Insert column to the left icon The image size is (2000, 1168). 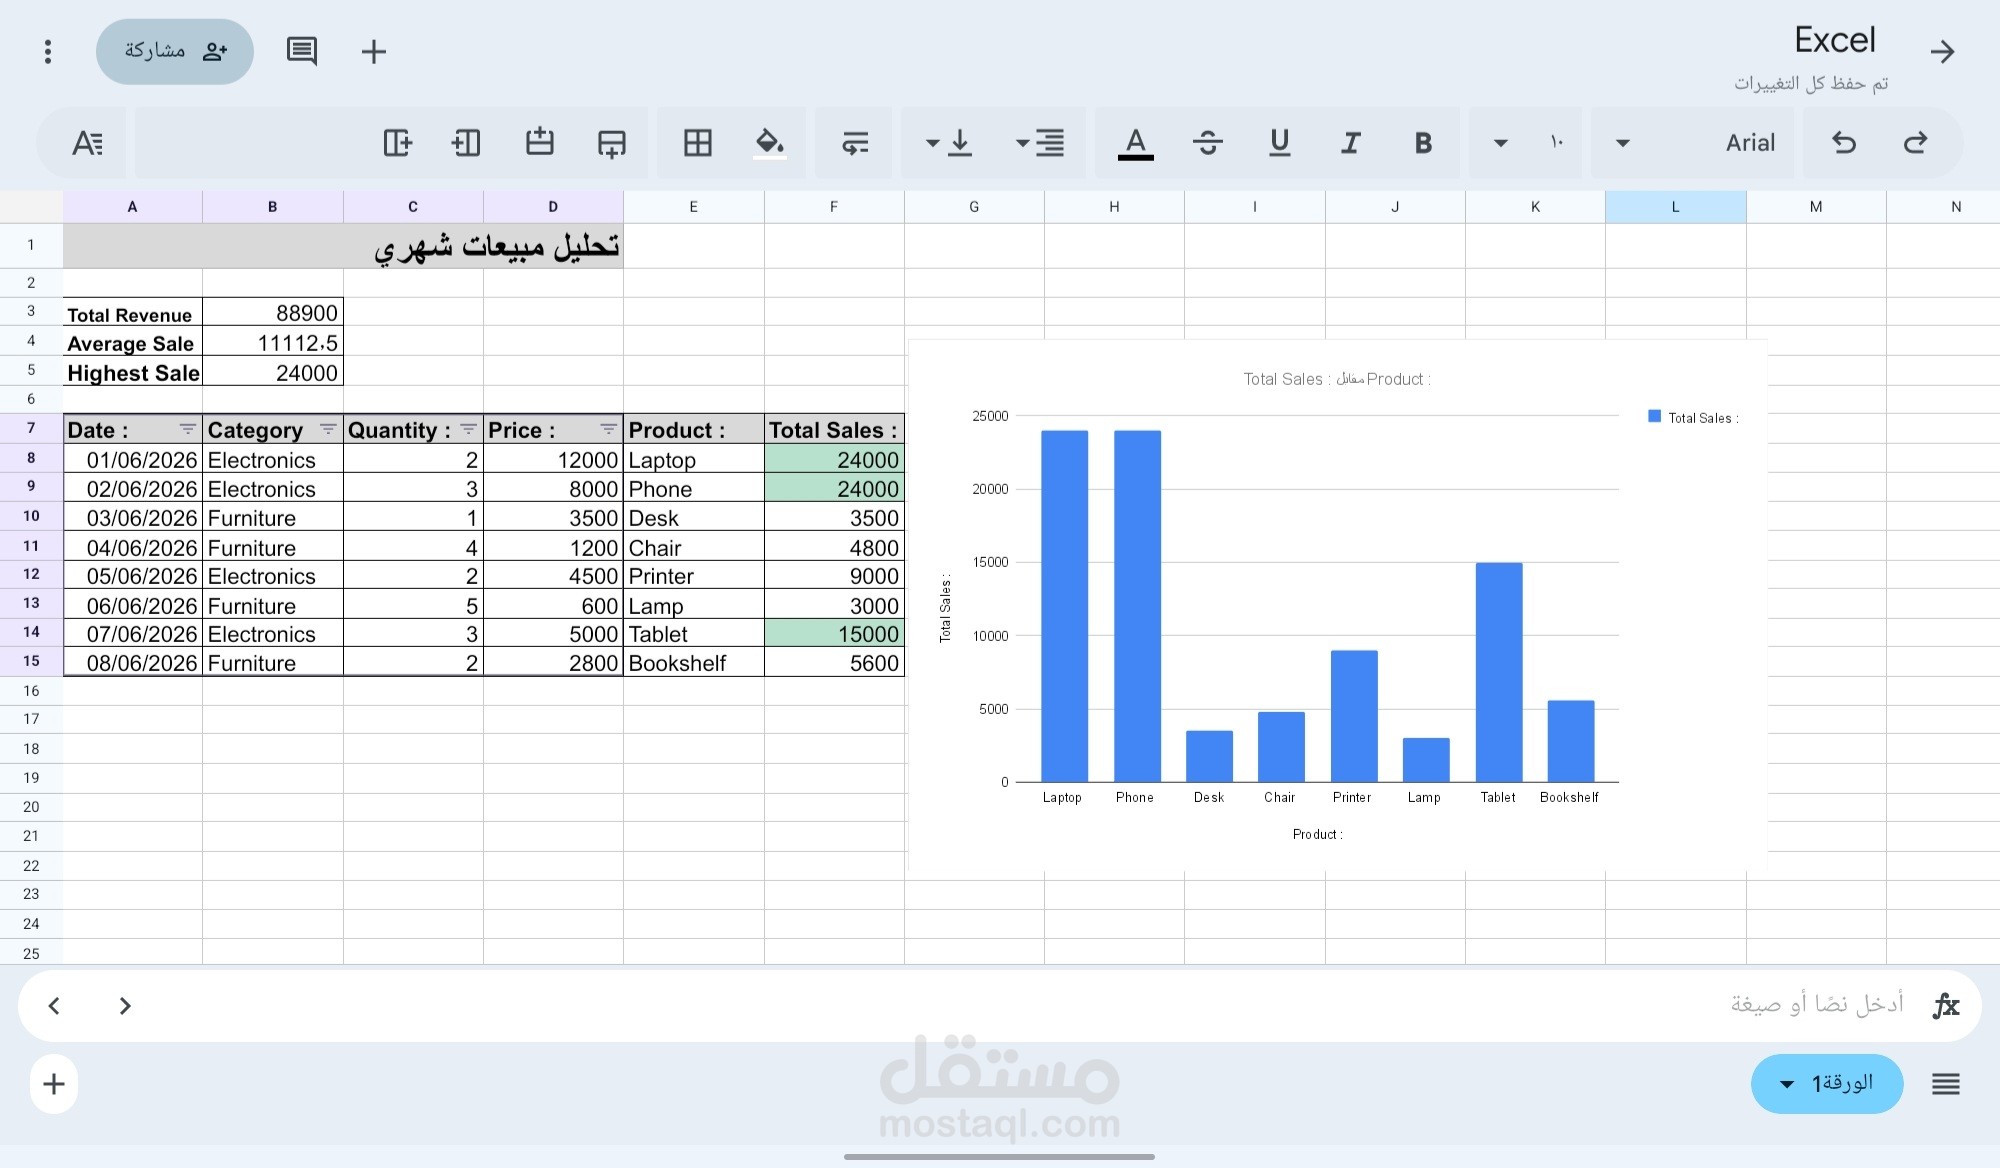[x=466, y=143]
